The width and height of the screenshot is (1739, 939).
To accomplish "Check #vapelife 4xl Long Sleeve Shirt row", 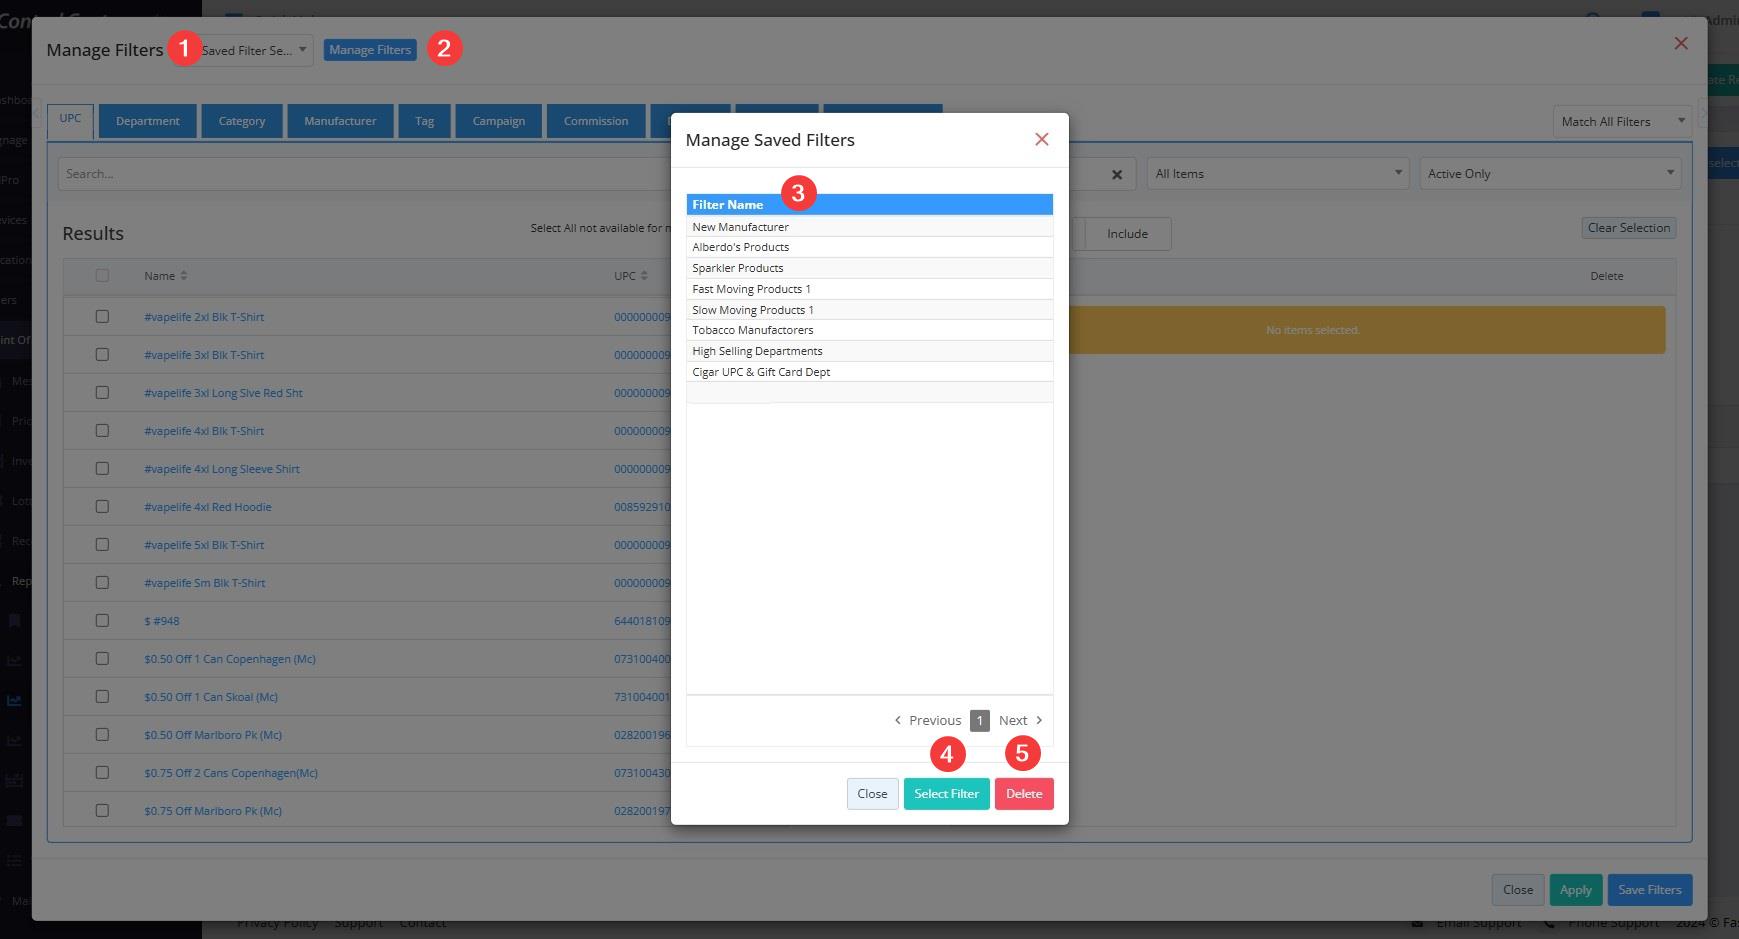I will [102, 468].
